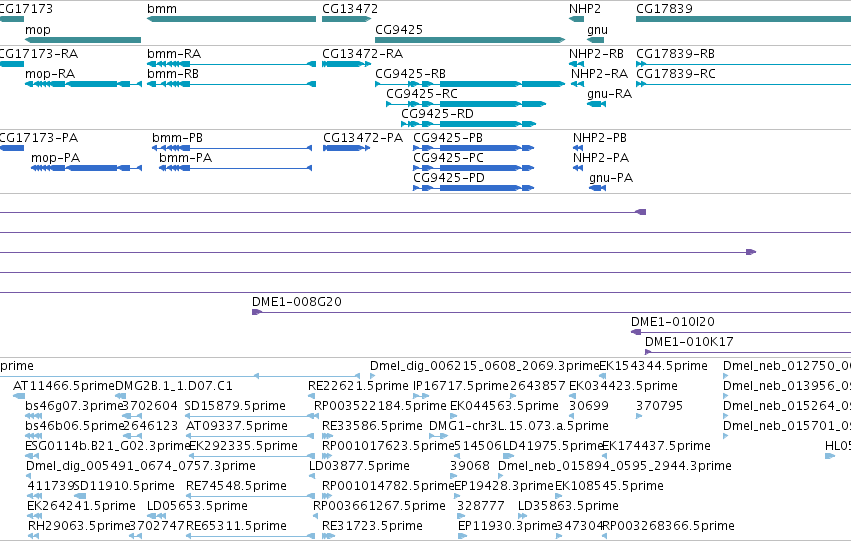Select the bmm-PA protein feature

[236, 168]
